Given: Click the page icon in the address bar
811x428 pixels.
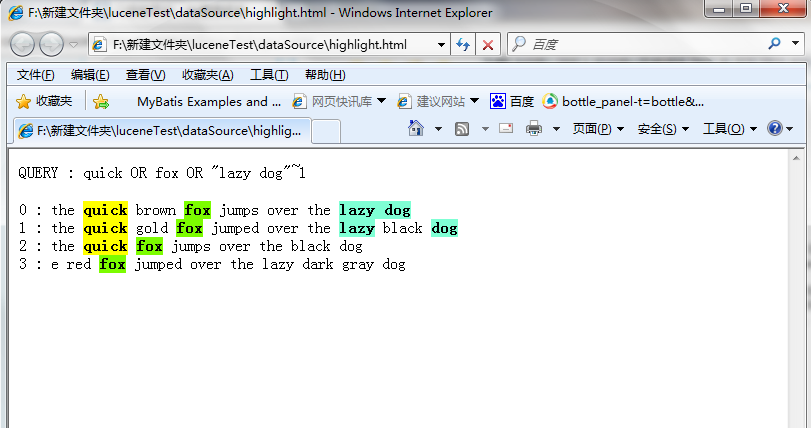Looking at the screenshot, I should [x=99, y=45].
